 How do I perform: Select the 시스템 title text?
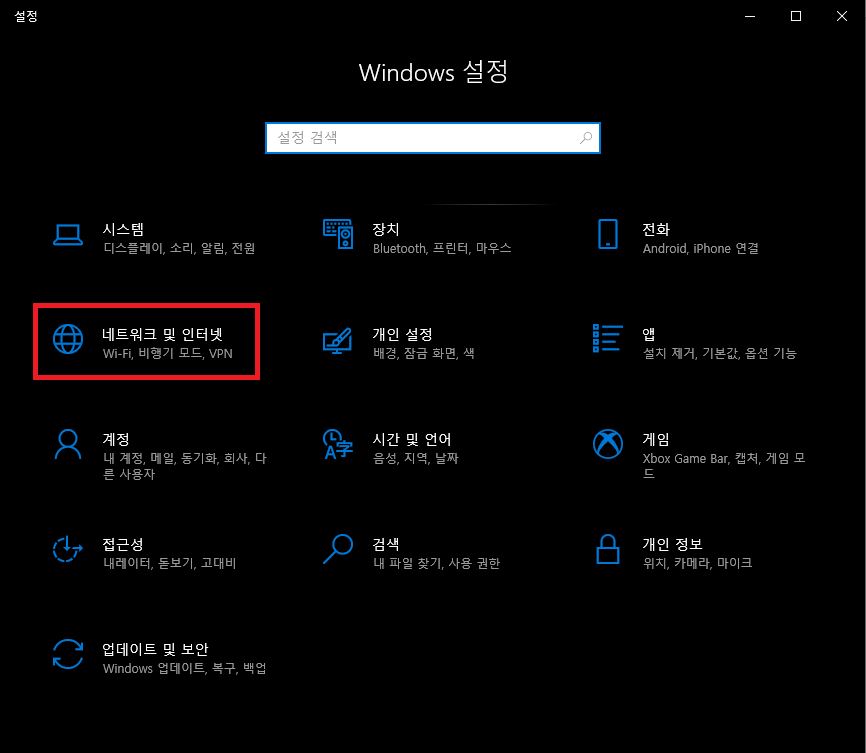click(123, 229)
